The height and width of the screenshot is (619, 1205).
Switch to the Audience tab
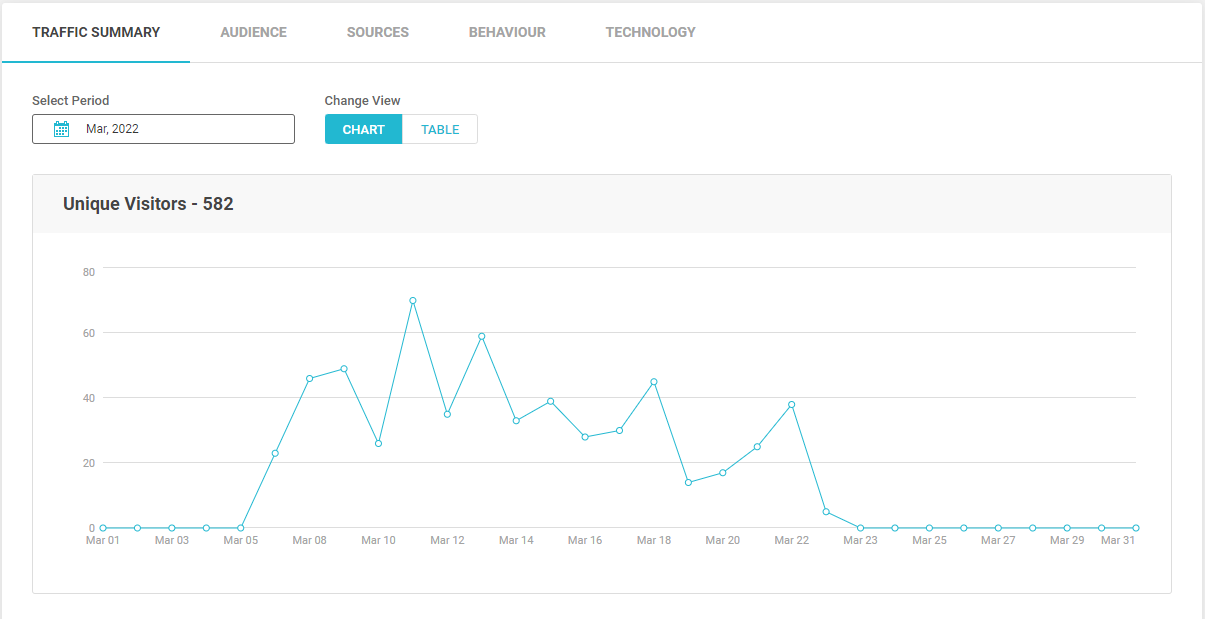point(254,32)
